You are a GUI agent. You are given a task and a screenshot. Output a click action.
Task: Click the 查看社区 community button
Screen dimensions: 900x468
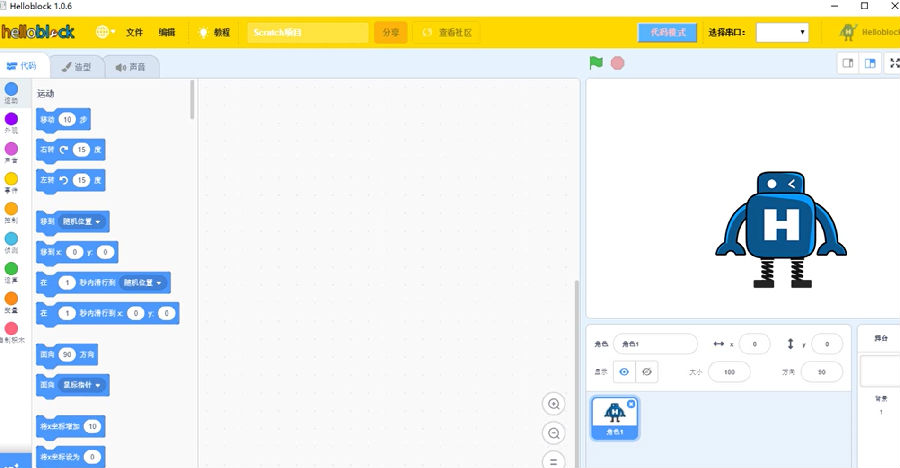click(447, 32)
